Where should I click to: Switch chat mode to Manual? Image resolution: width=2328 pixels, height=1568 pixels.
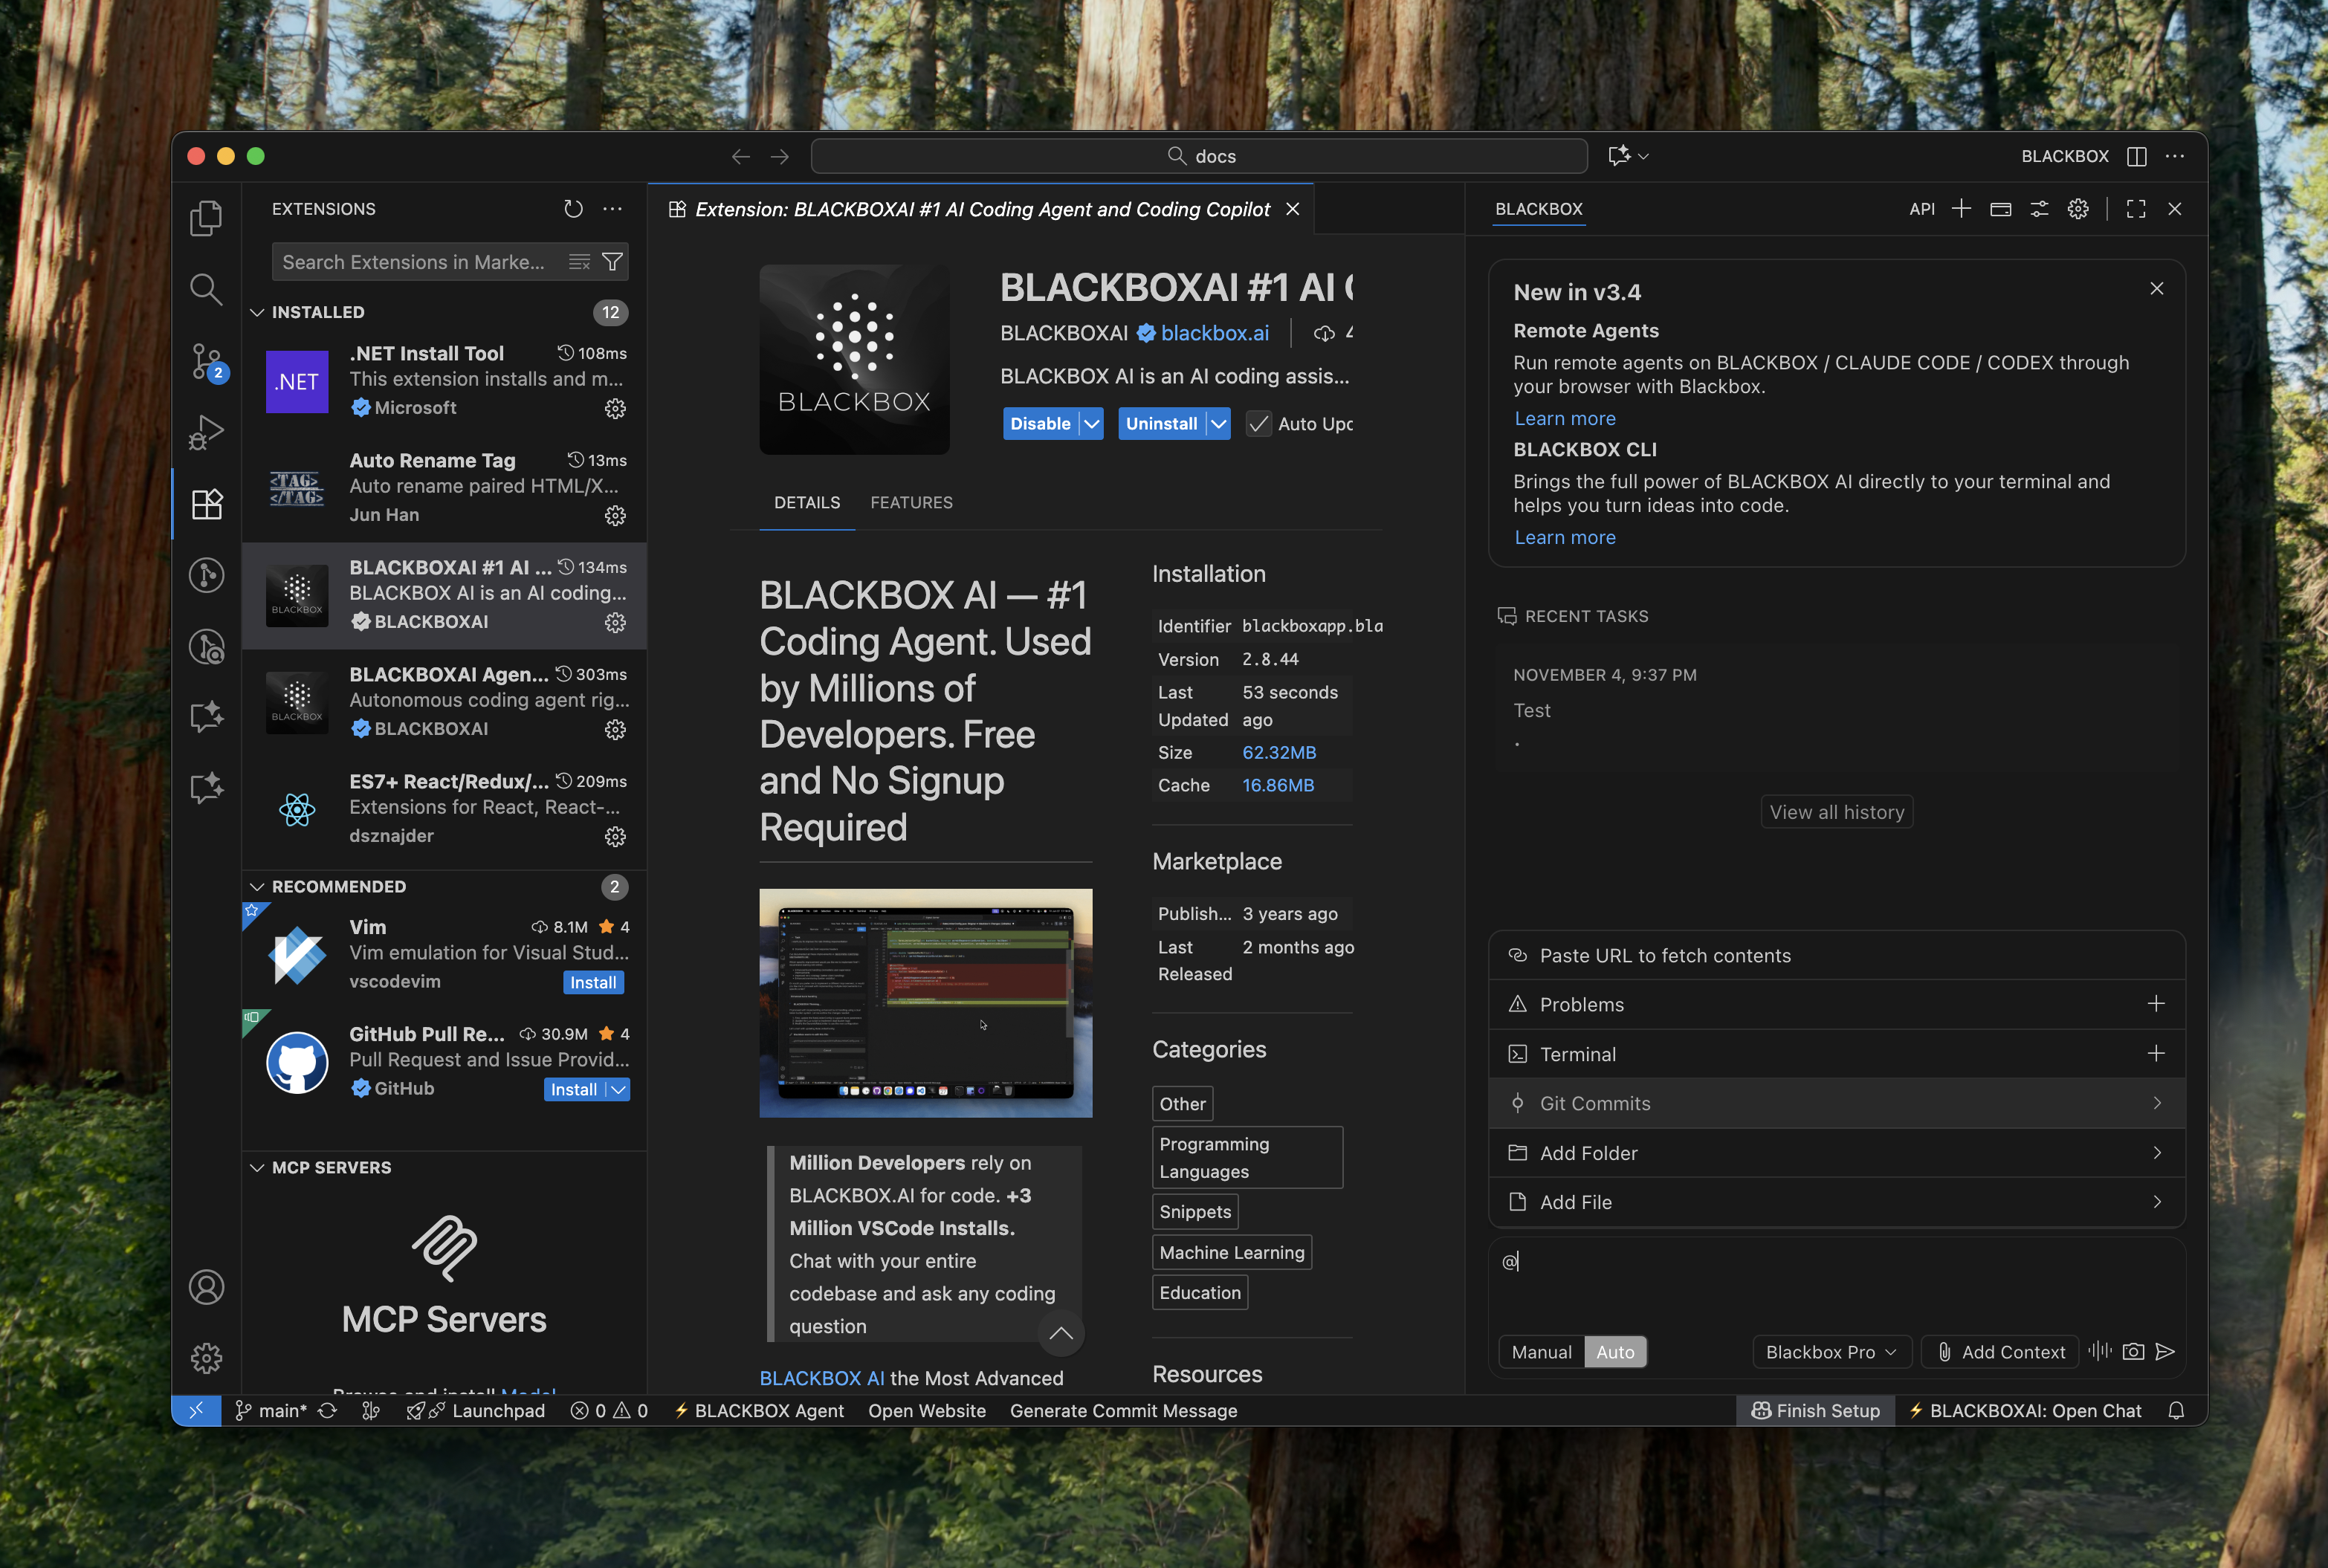click(x=1541, y=1352)
